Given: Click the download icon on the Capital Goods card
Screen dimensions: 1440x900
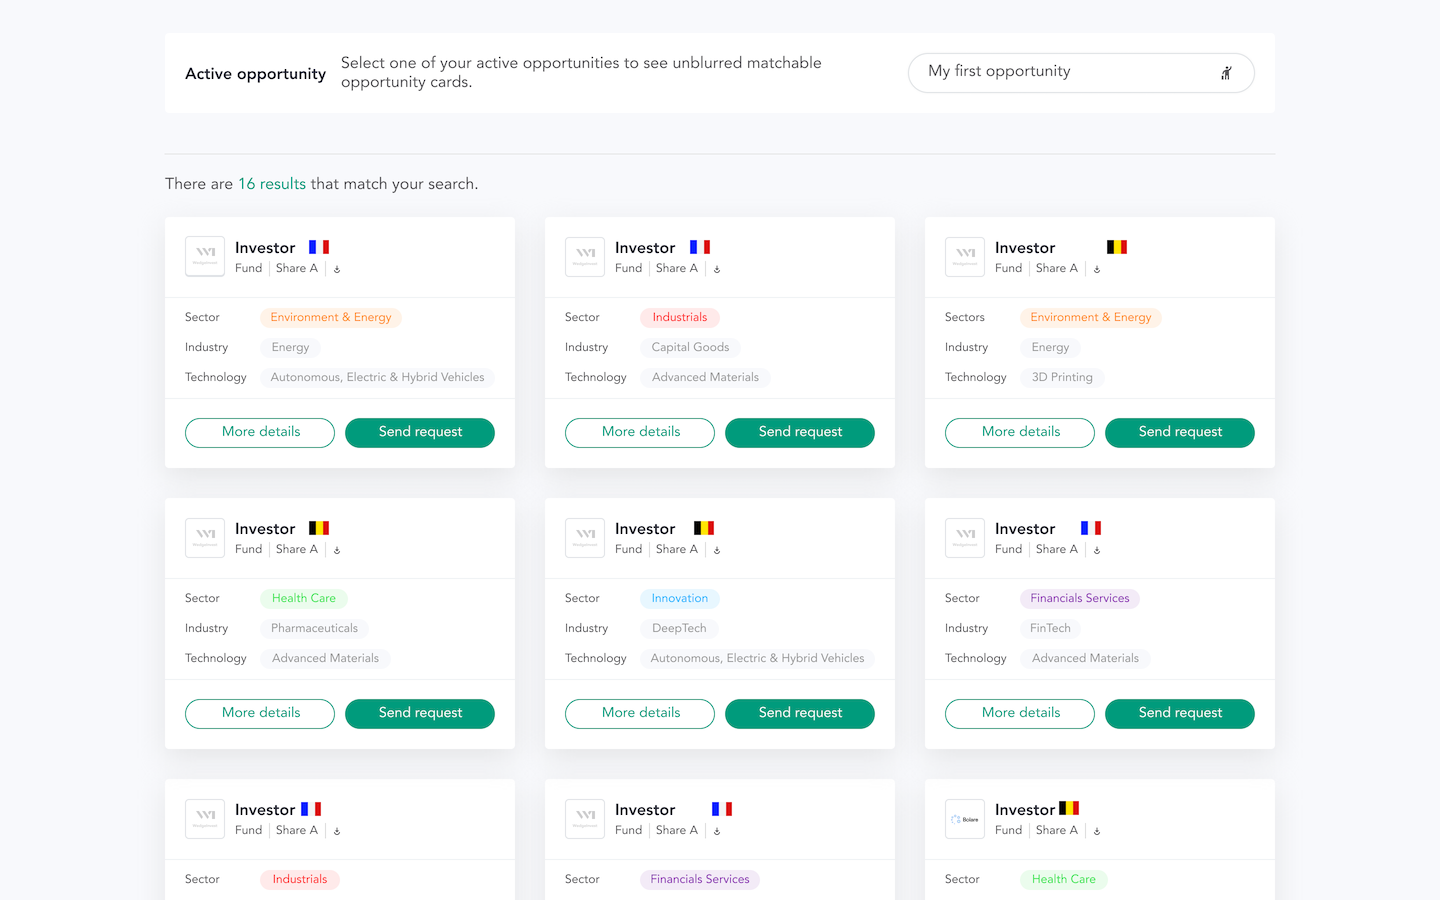Looking at the screenshot, I should 717,269.
